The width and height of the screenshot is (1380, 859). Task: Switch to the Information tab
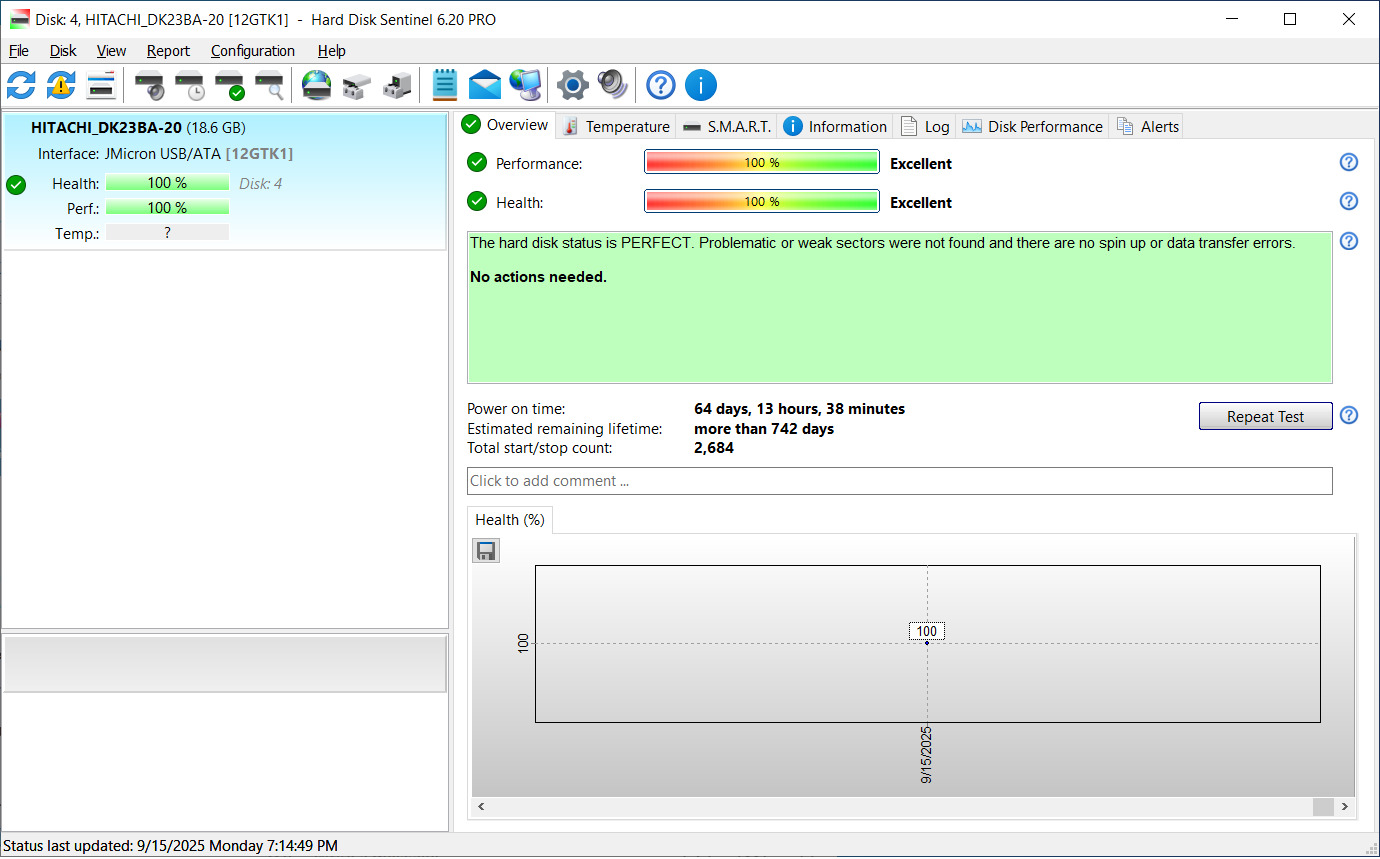coord(835,126)
